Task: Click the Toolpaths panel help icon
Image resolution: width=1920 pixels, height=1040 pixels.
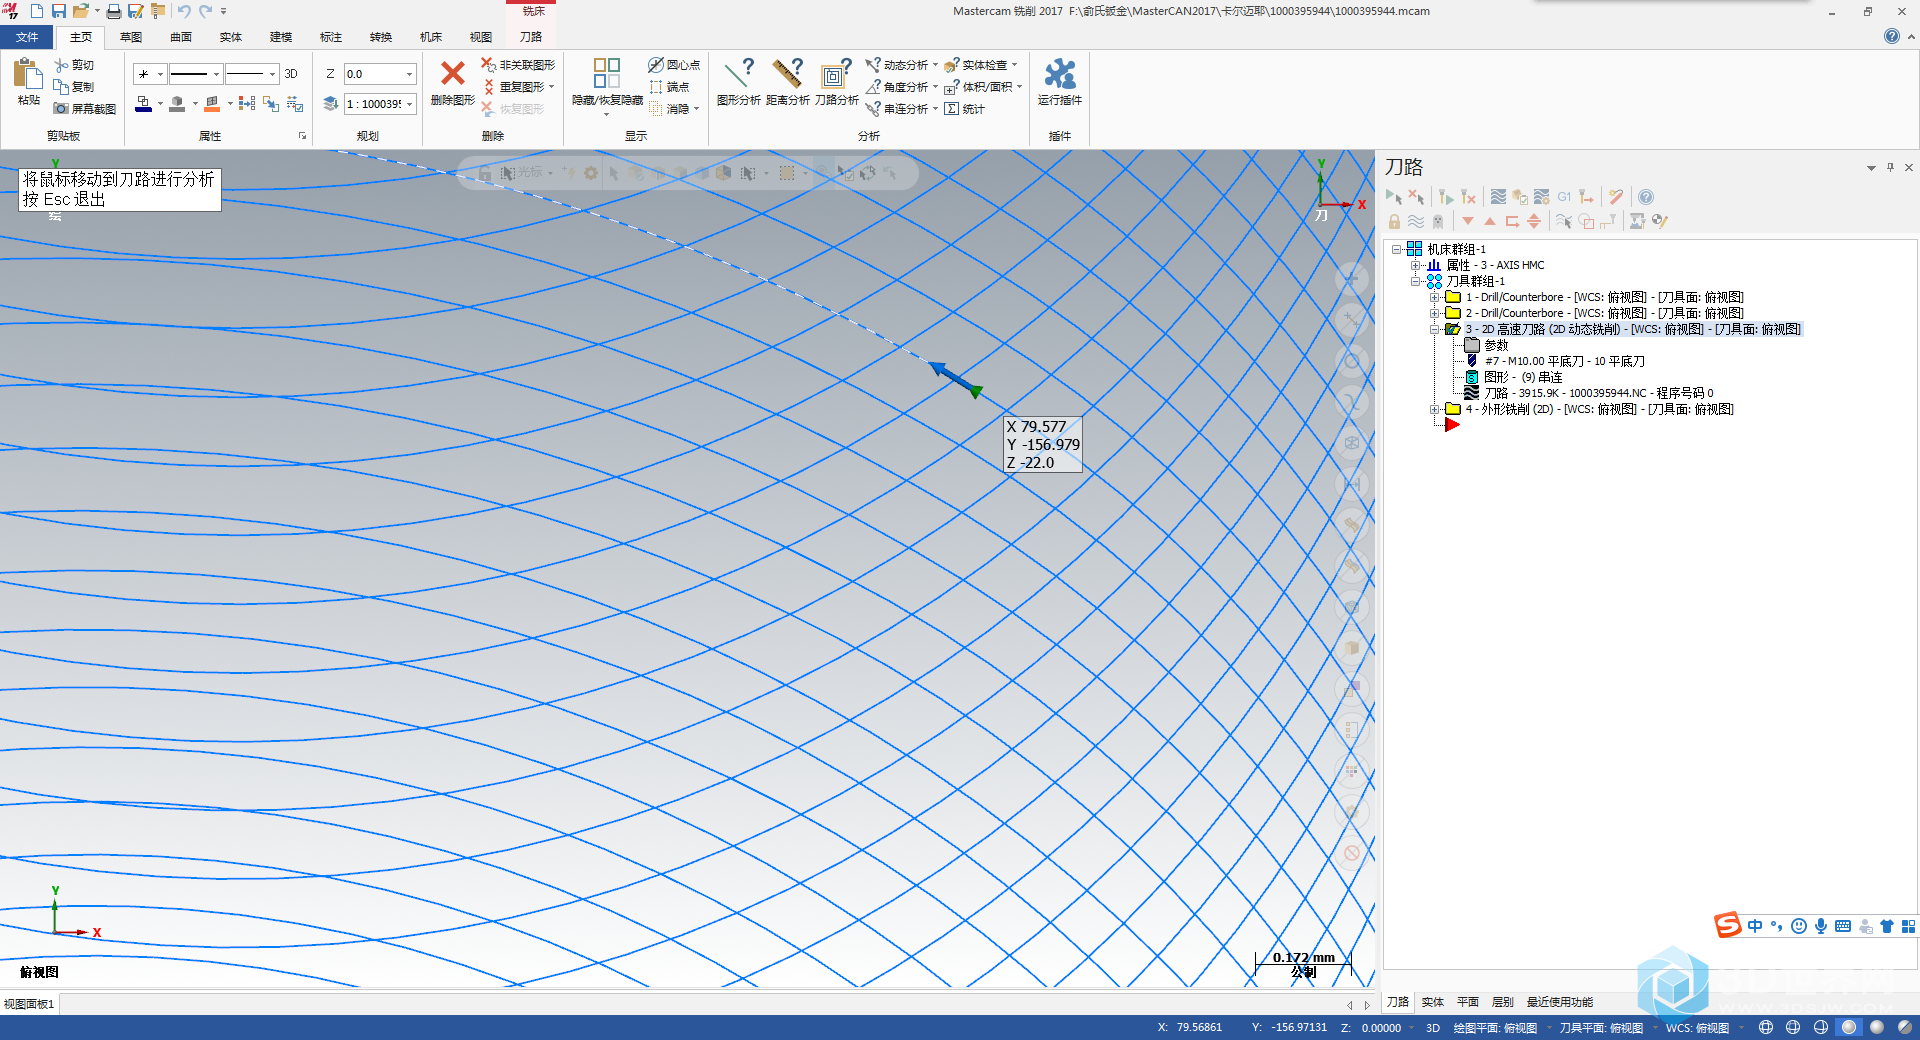Action: pyautogui.click(x=1646, y=197)
